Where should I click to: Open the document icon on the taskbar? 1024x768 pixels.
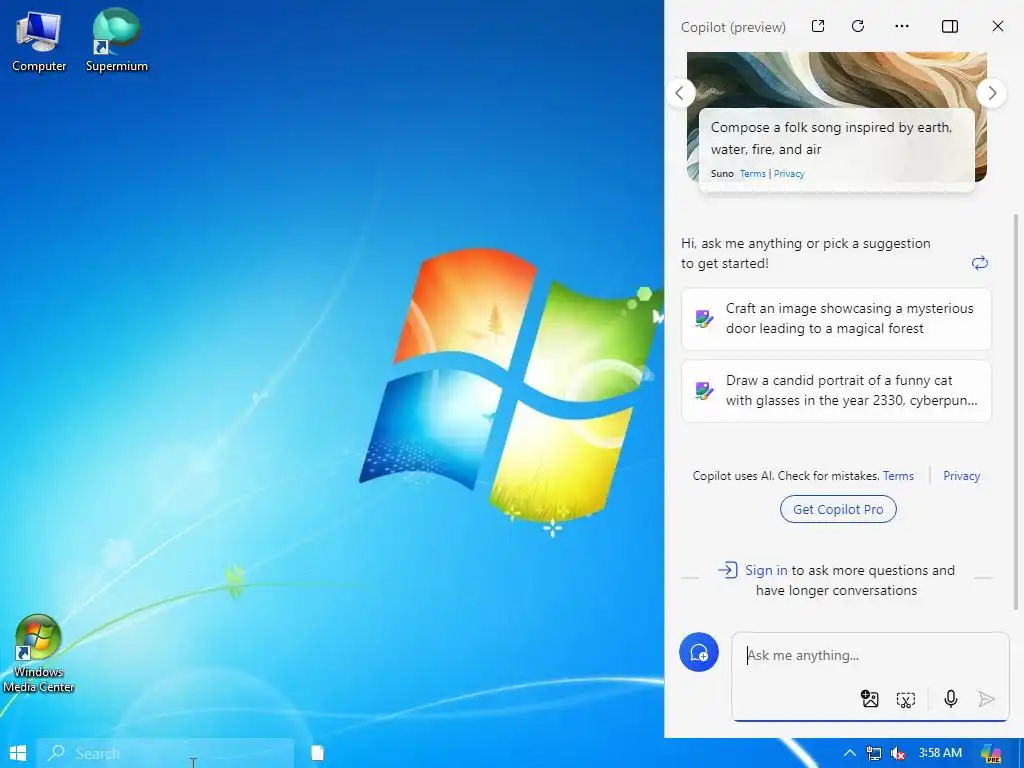point(317,754)
